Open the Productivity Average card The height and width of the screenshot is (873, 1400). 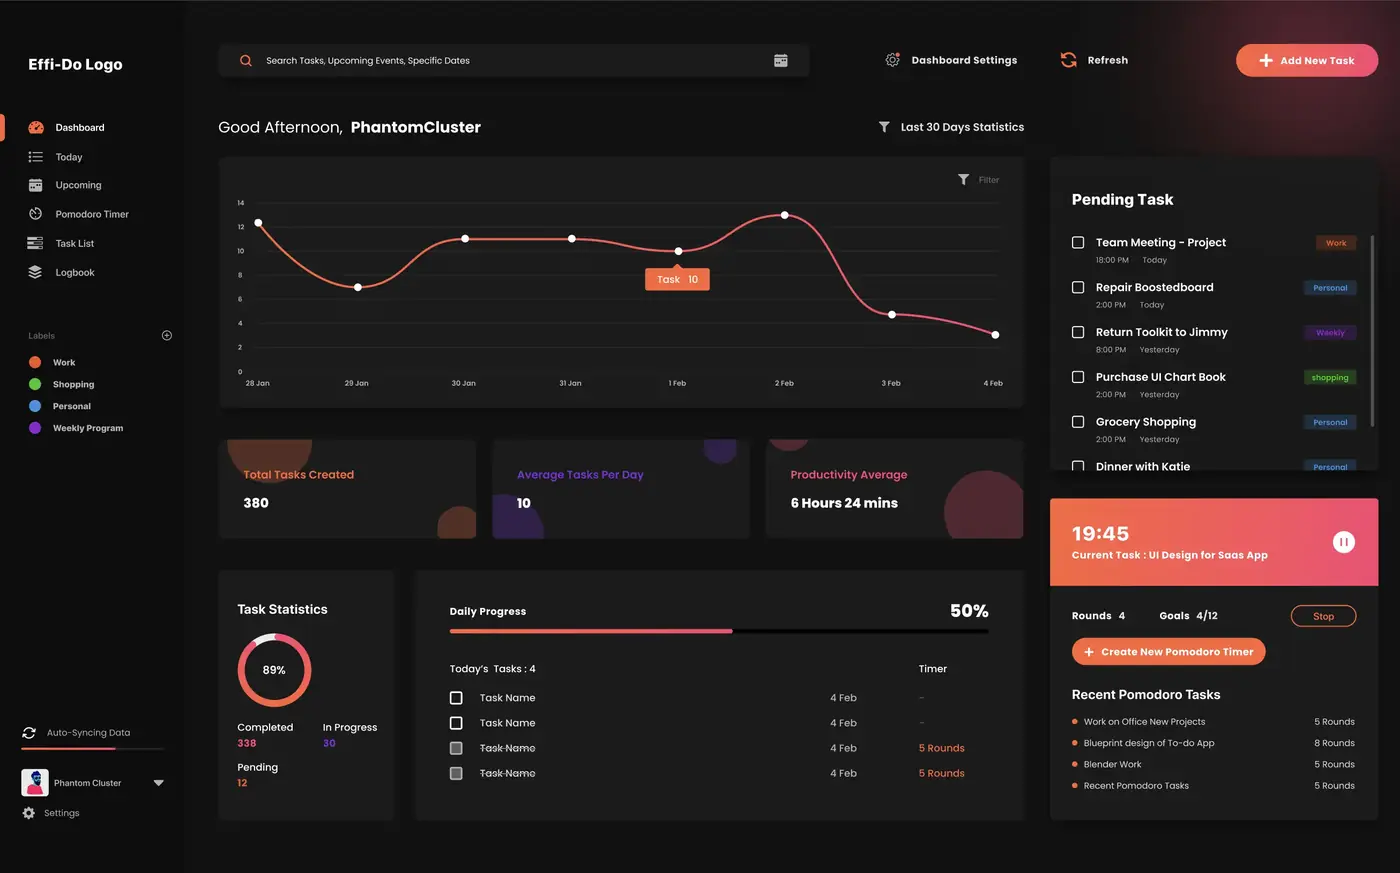pyautogui.click(x=894, y=489)
